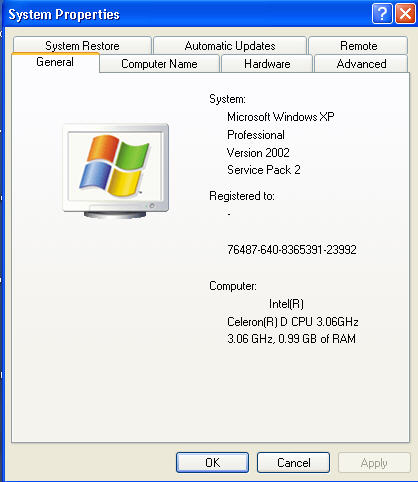
Task: Click the 'Professional' edition text
Action: coord(256,135)
